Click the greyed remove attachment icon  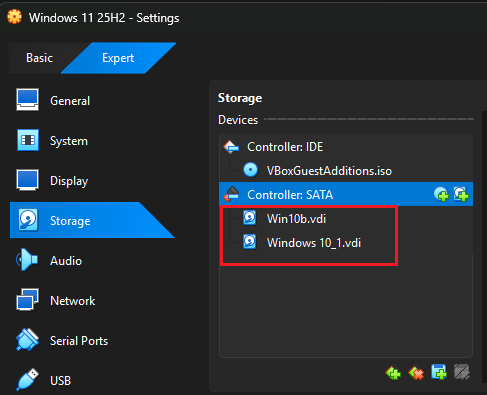click(x=462, y=372)
